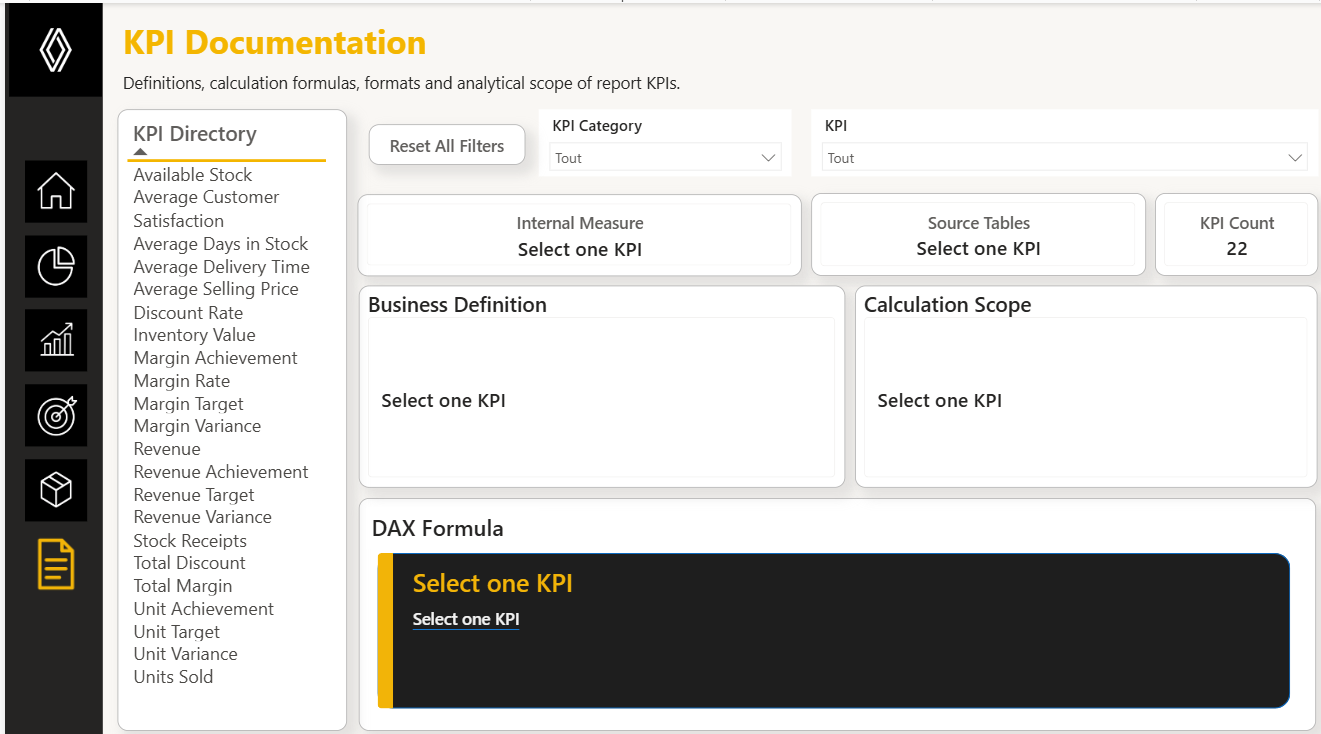Select Unit Variance KPI
The width and height of the screenshot is (1321, 734).
coord(186,654)
